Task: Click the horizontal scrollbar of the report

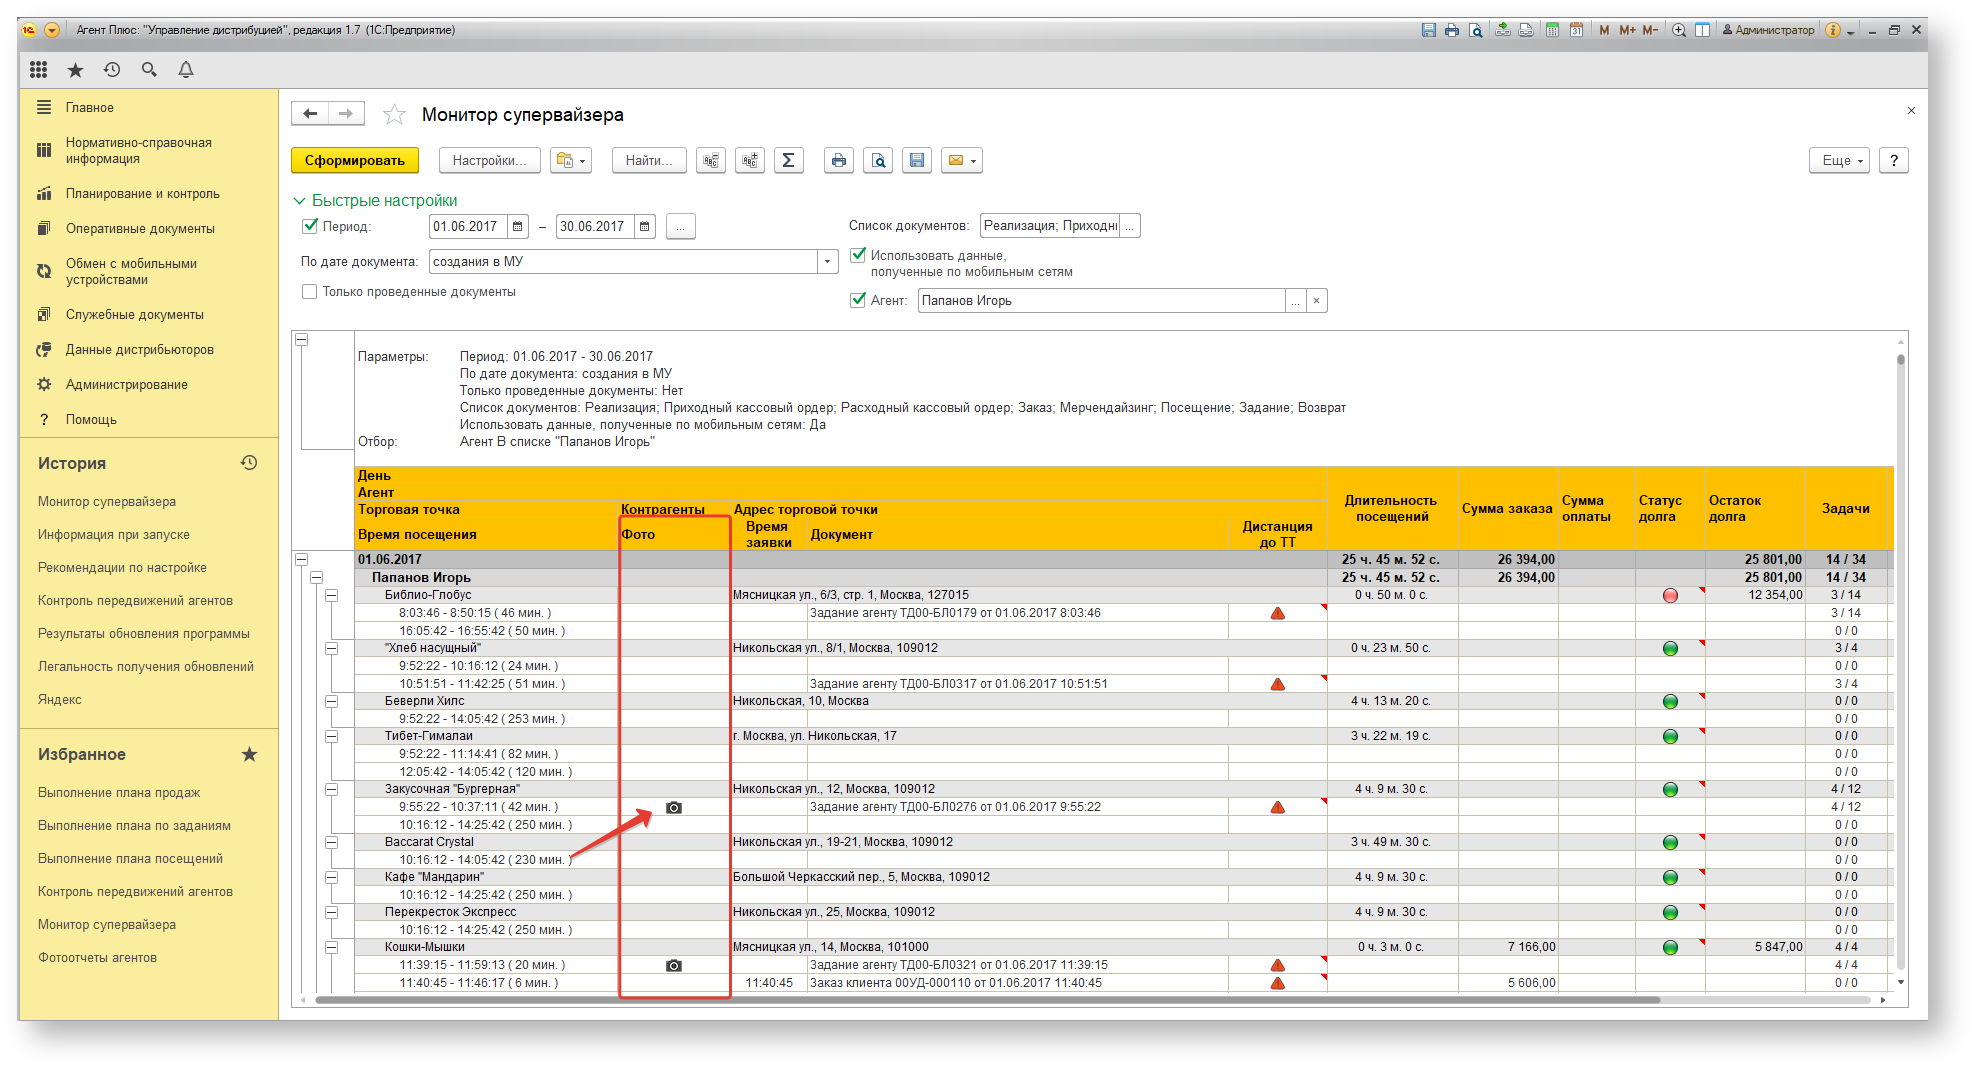Action: coord(987,999)
